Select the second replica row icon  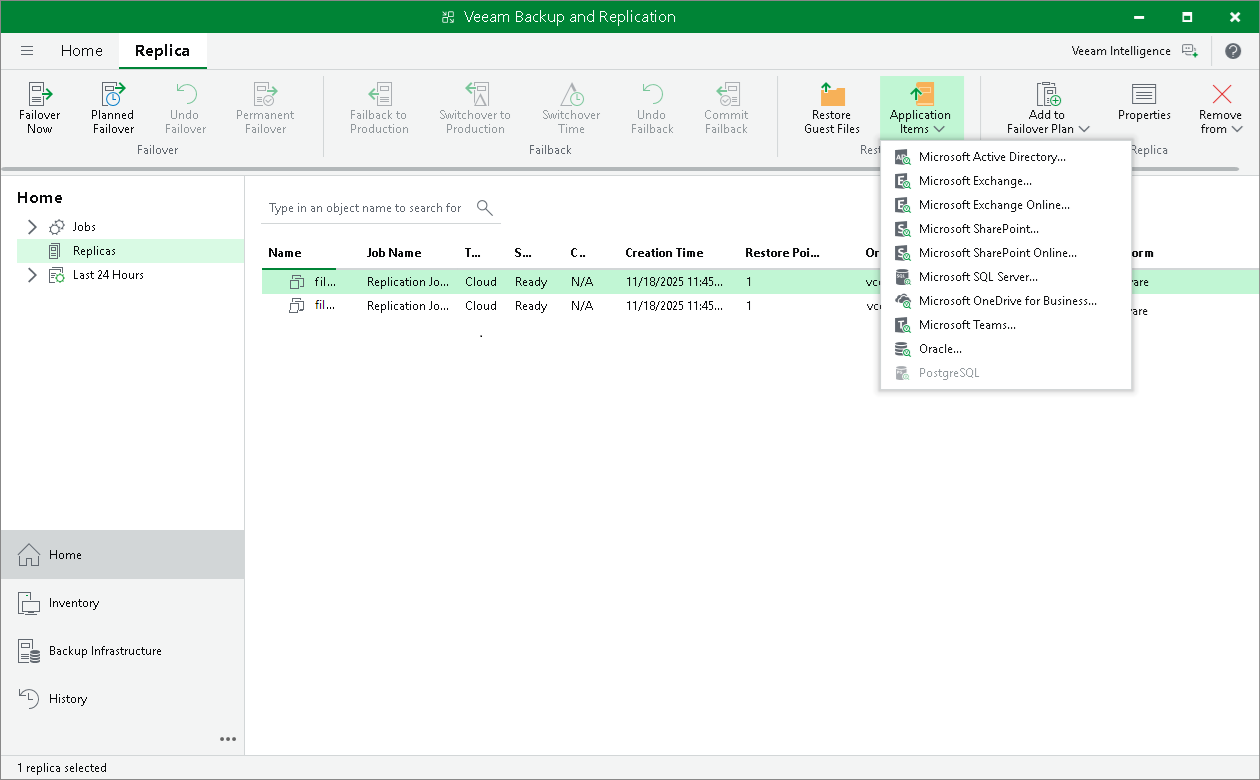point(297,306)
